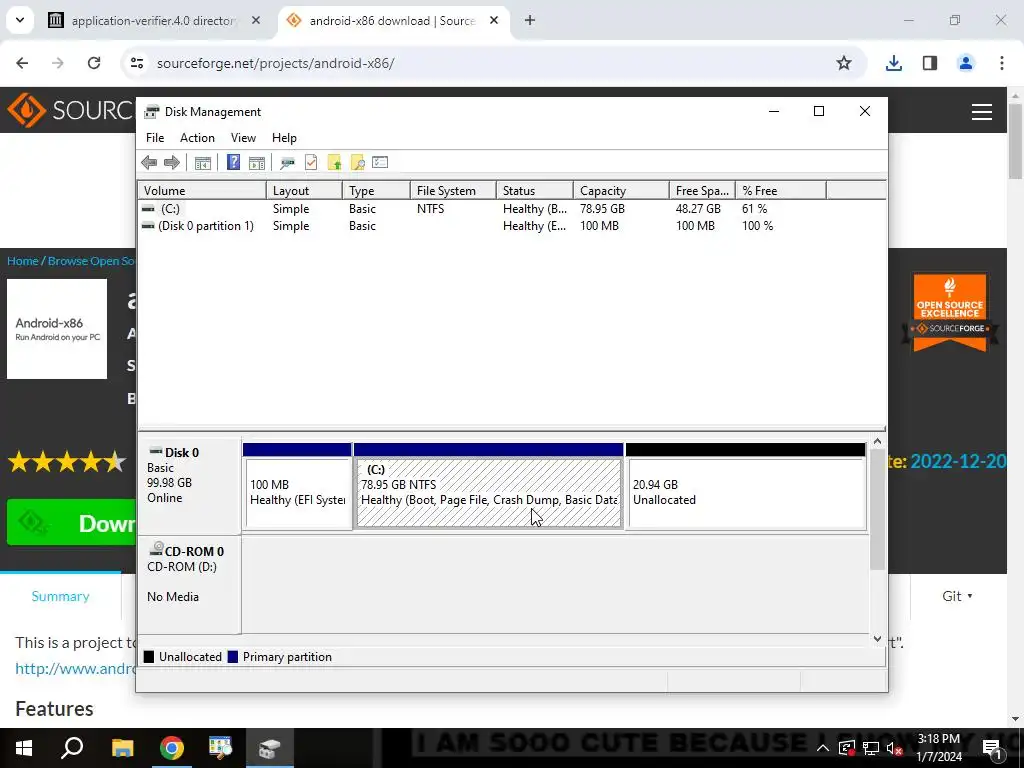Screen dimensions: 1024x768
Task: Click the blue Primary partition legend swatch
Action: point(232,657)
